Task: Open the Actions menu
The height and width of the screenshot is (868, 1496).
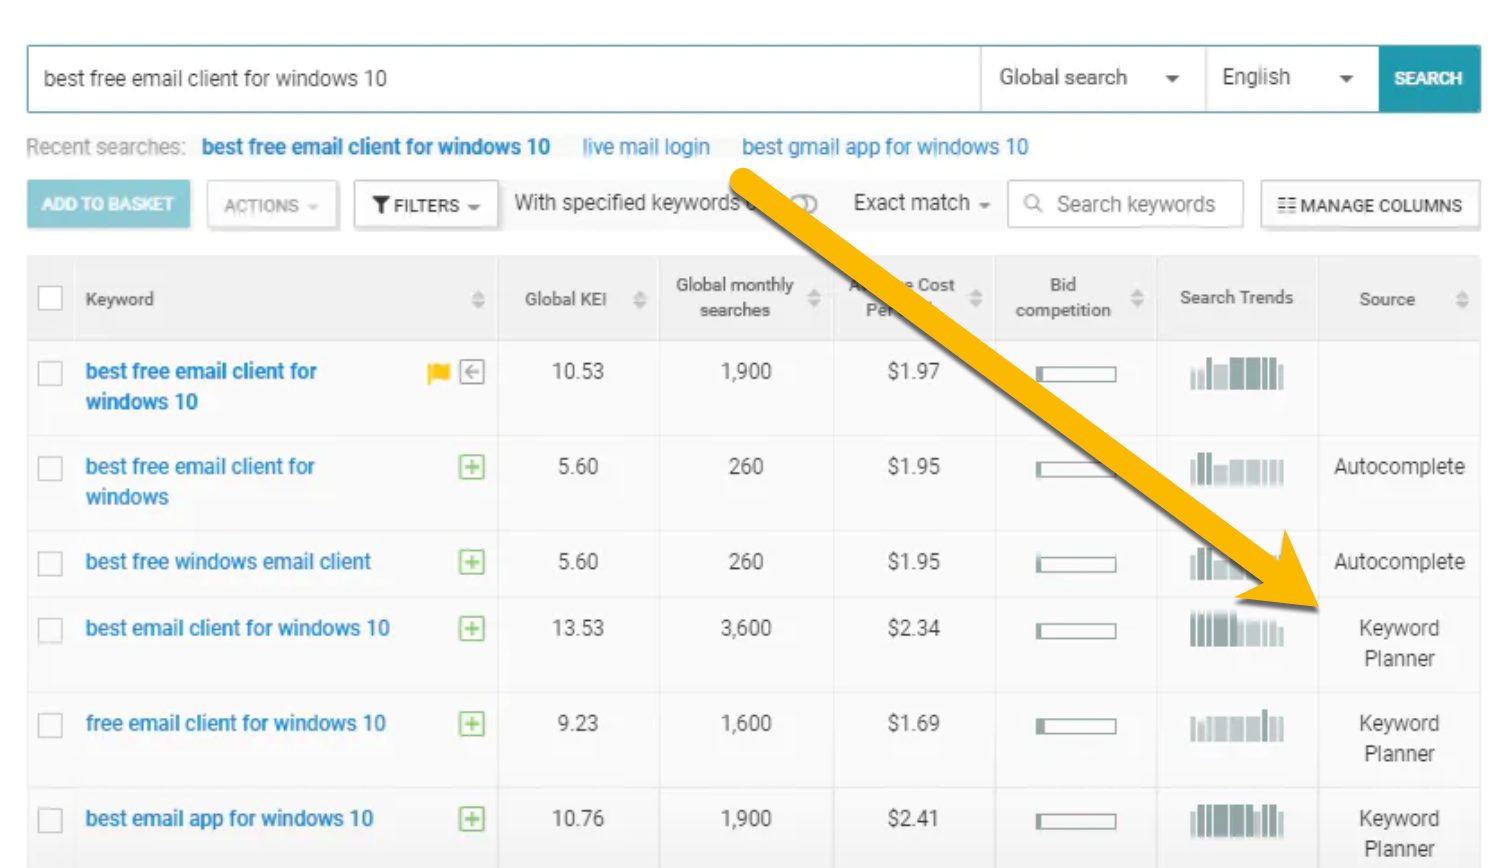Action: tap(271, 205)
